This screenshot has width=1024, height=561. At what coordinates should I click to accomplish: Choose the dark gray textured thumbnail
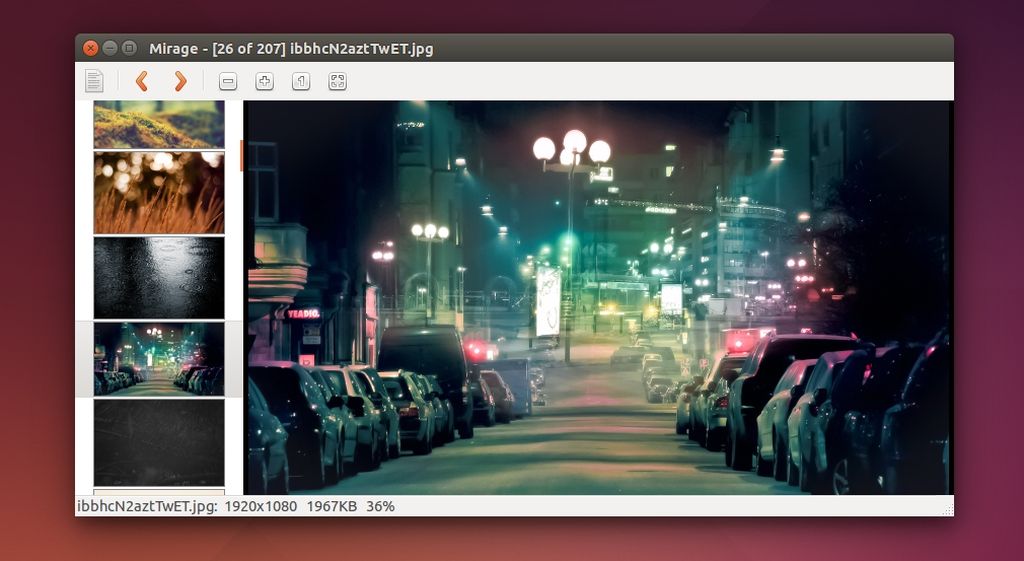pyautogui.click(x=159, y=442)
